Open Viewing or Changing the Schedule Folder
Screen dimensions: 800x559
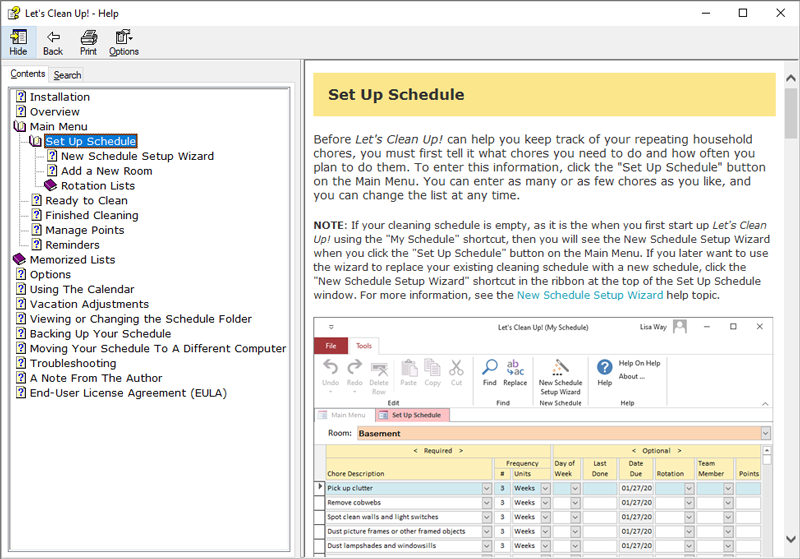[x=141, y=319]
